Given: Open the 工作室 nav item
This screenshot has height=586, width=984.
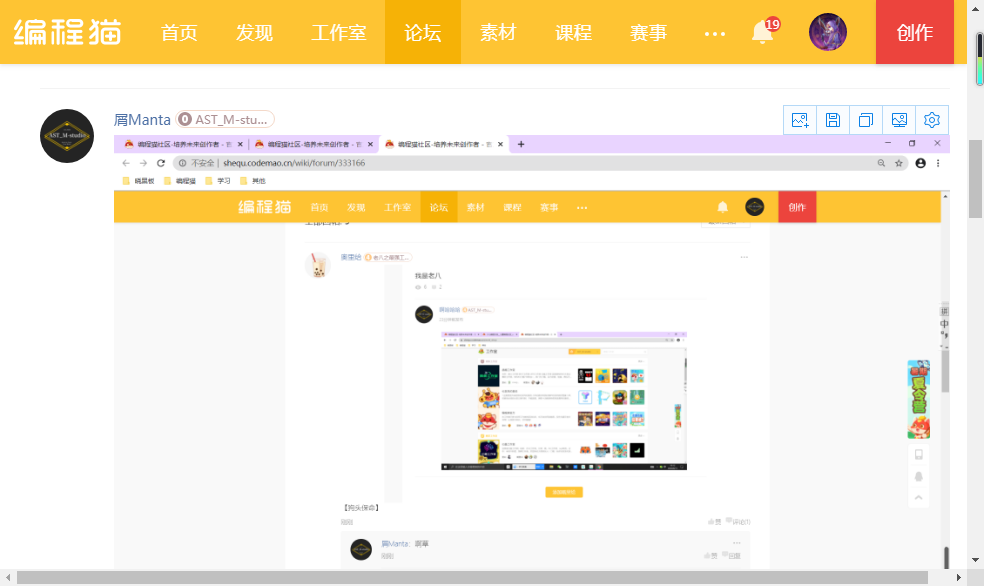Looking at the screenshot, I should (x=339, y=33).
